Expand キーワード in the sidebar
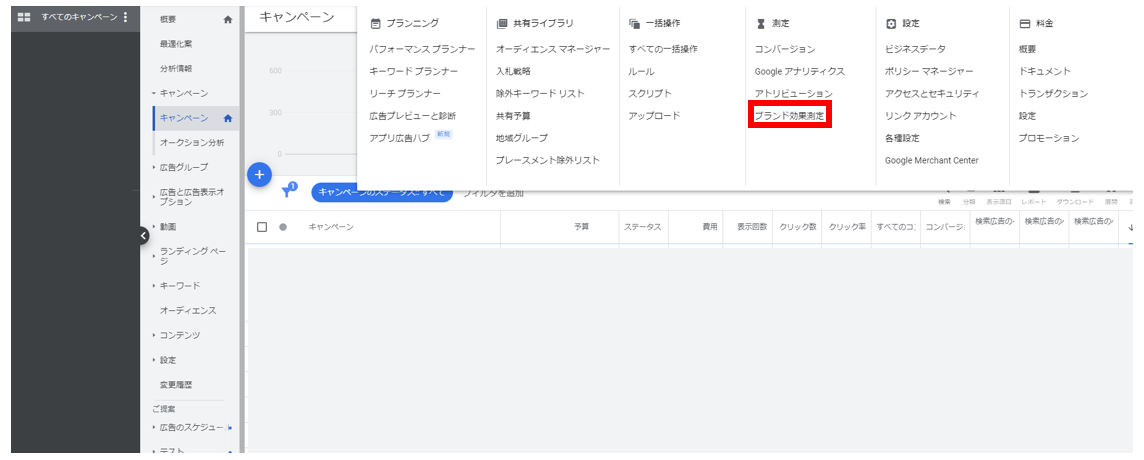The height and width of the screenshot is (460, 1144). coord(154,285)
